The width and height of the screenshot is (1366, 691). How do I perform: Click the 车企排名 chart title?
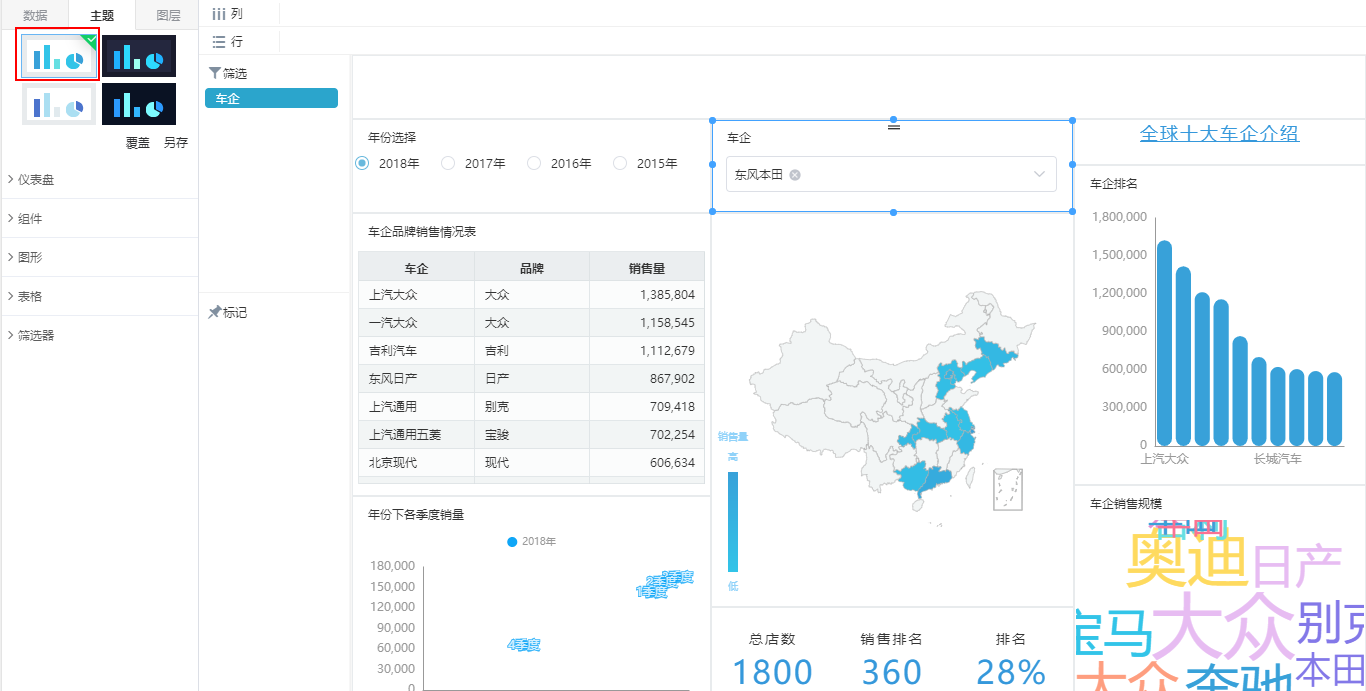click(x=1114, y=184)
